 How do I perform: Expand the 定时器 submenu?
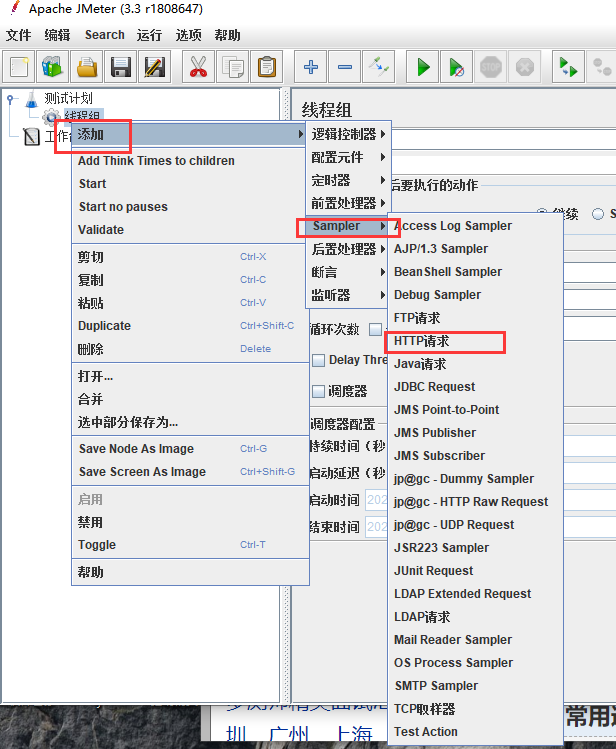pos(348,180)
